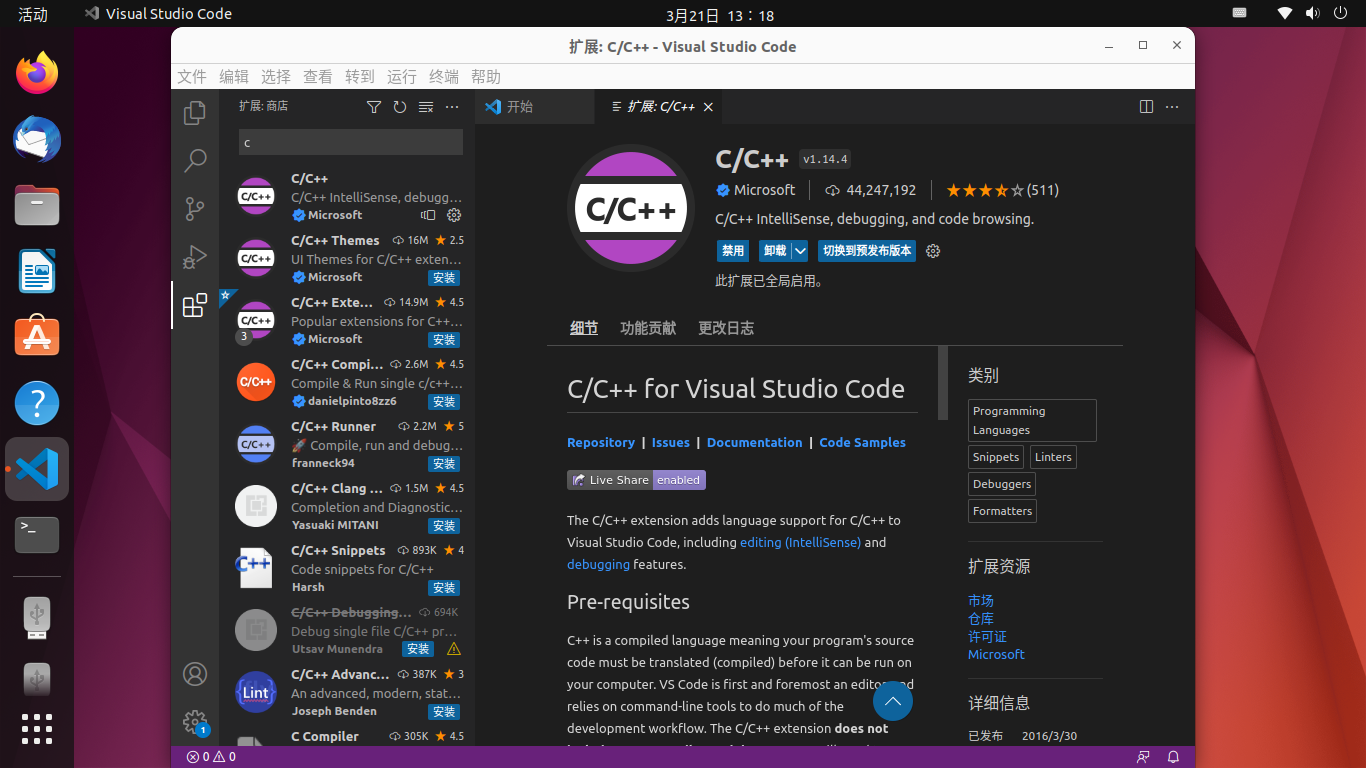Select the Debuggers category tag
This screenshot has height=768, width=1366.
pos(1002,484)
